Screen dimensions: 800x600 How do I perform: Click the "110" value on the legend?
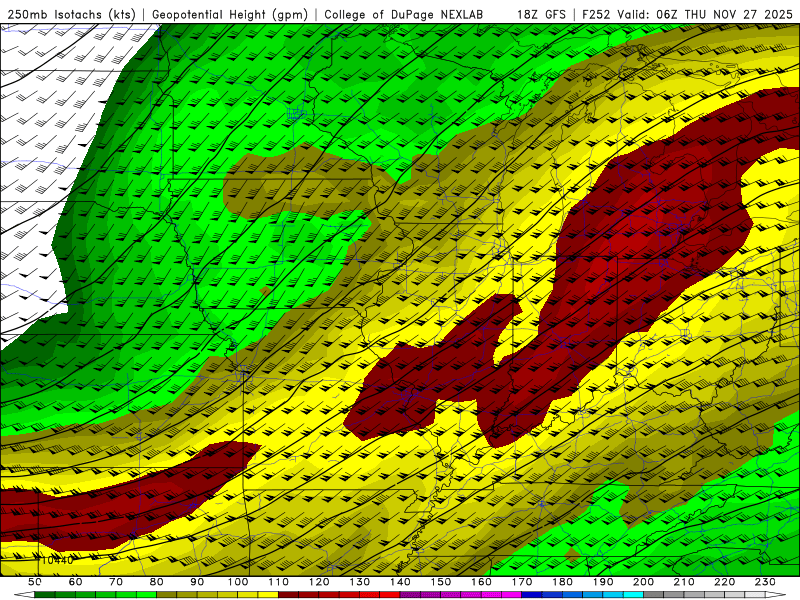(279, 582)
